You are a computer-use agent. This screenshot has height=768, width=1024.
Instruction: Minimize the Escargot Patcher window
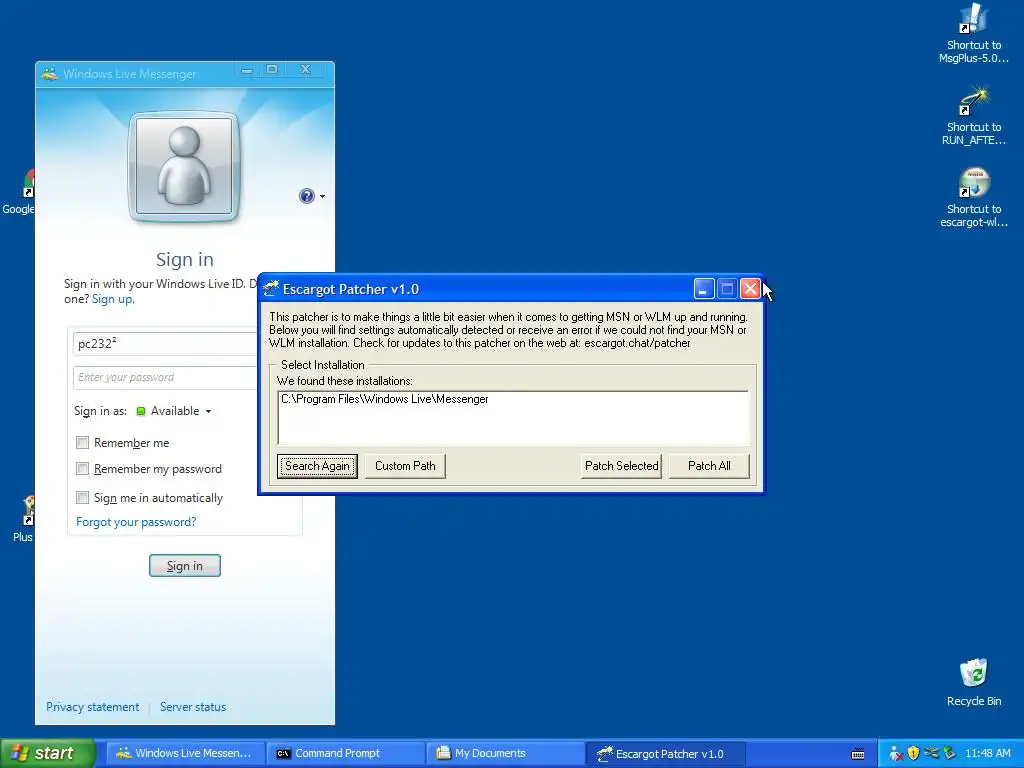pos(703,289)
